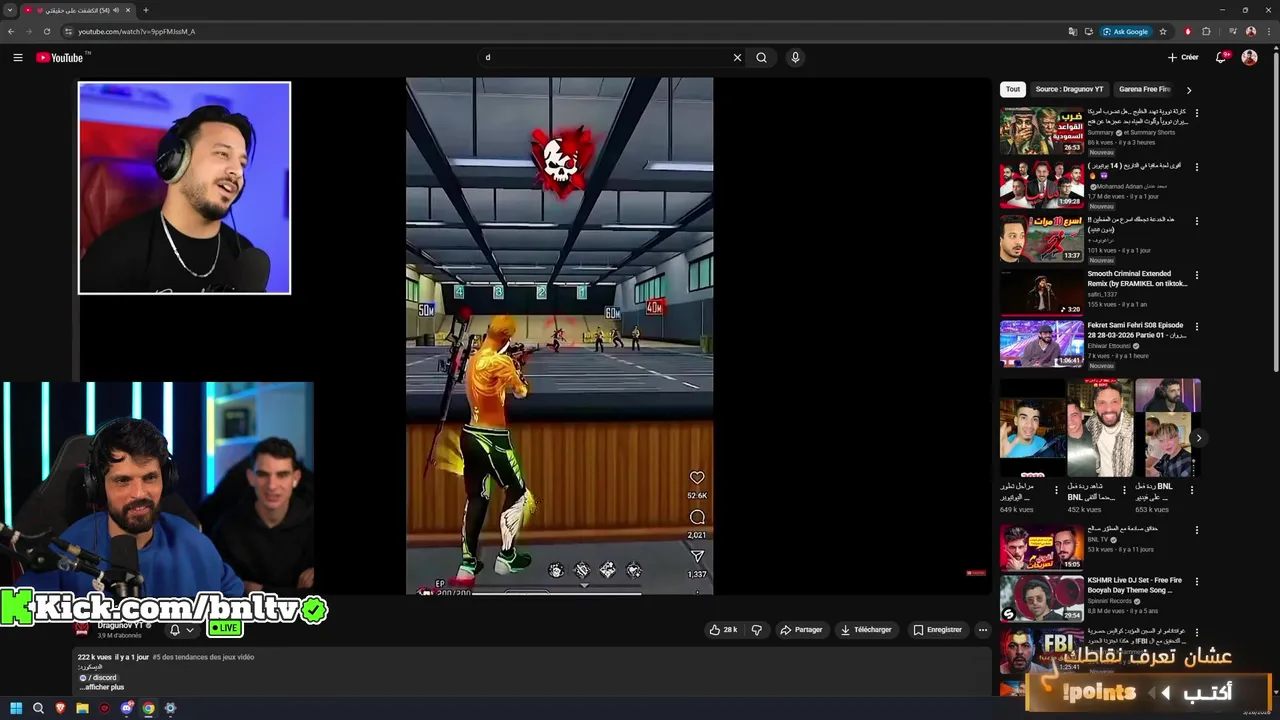Open the Chrome profile avatar

[1250, 31]
